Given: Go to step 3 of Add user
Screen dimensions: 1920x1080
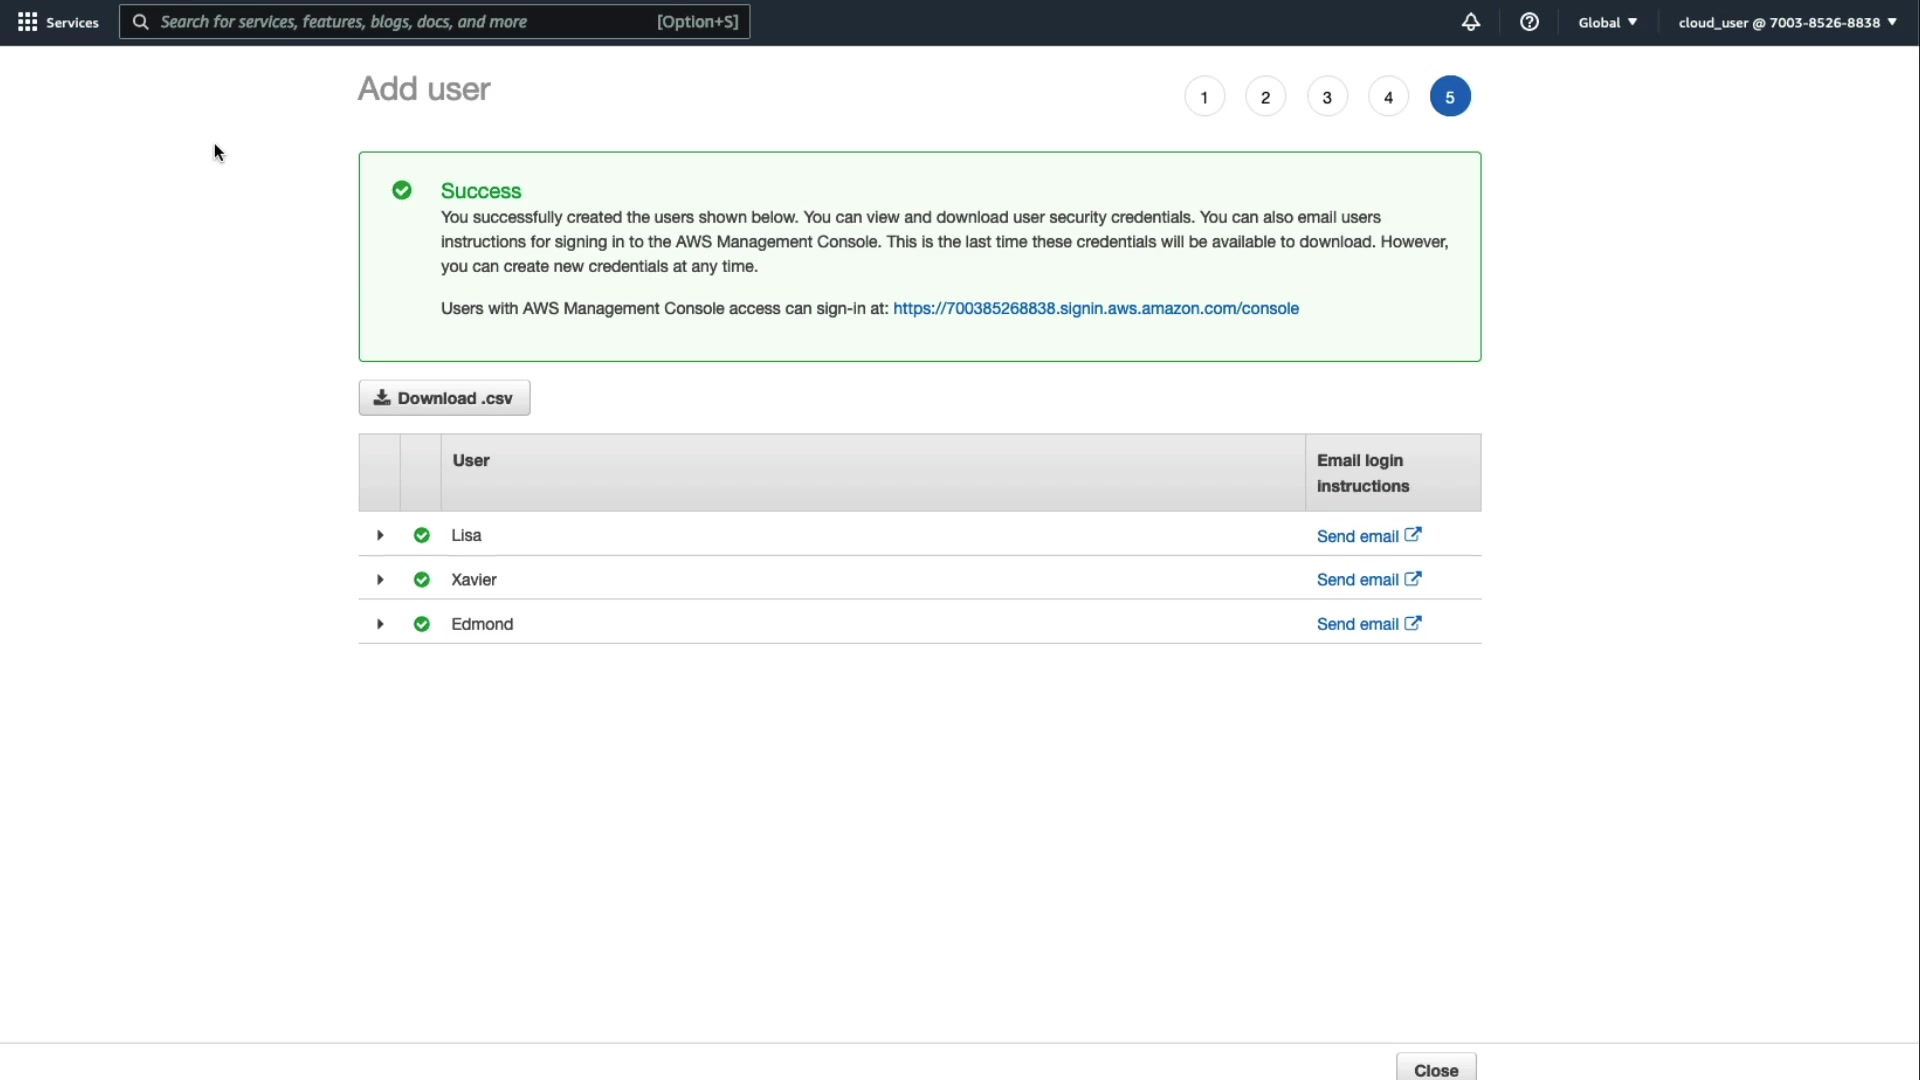Looking at the screenshot, I should point(1327,97).
